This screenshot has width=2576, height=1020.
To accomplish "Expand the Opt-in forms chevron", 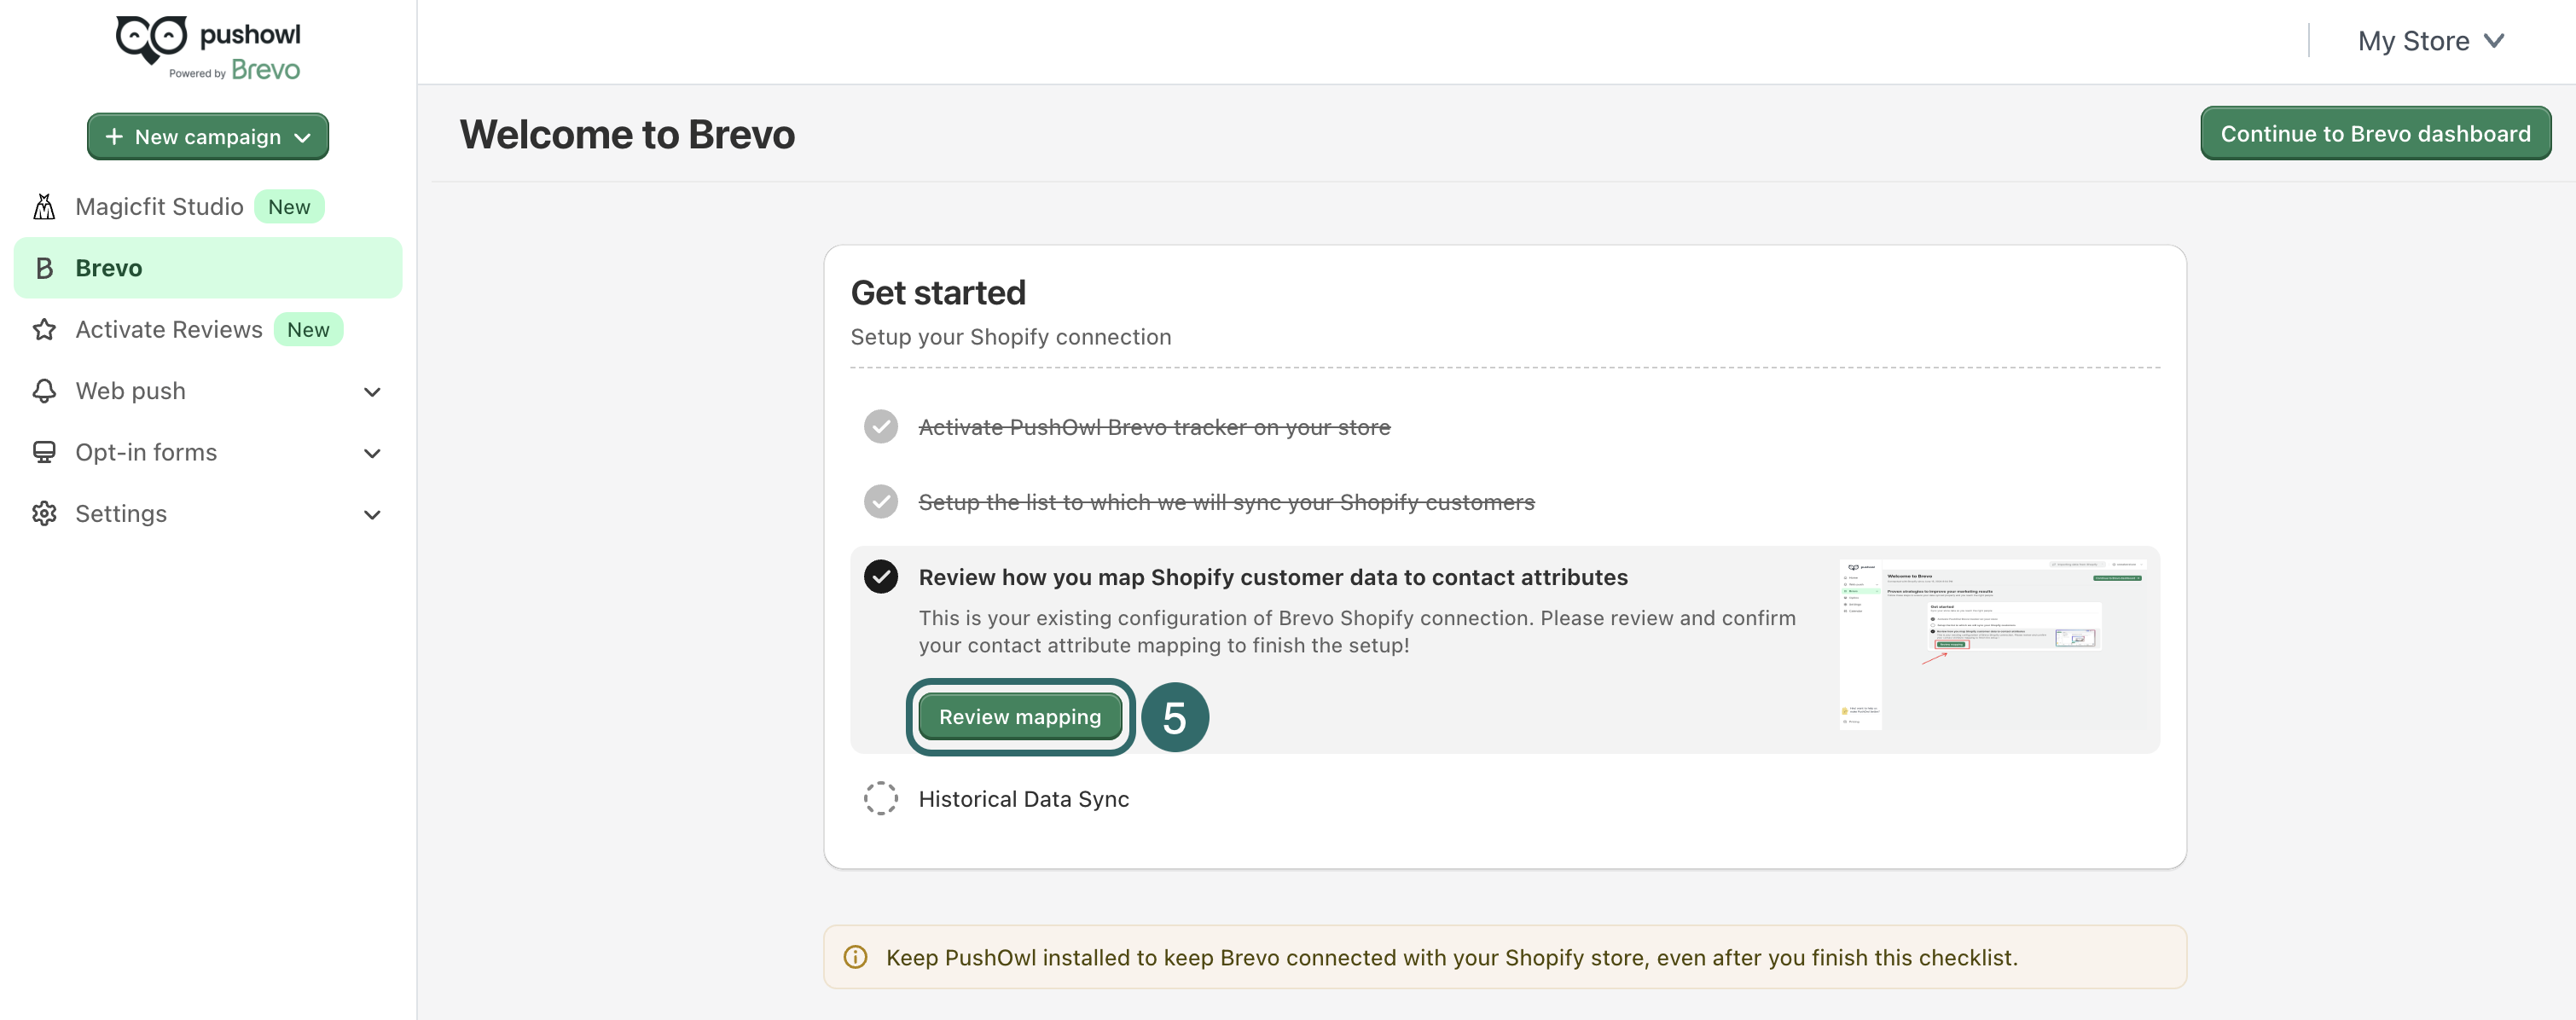I will pos(372,454).
